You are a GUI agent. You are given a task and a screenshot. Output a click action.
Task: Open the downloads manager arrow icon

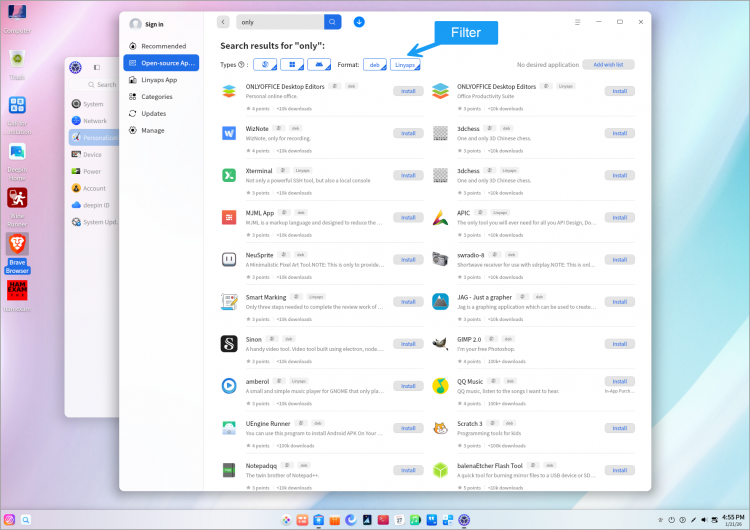coord(359,22)
